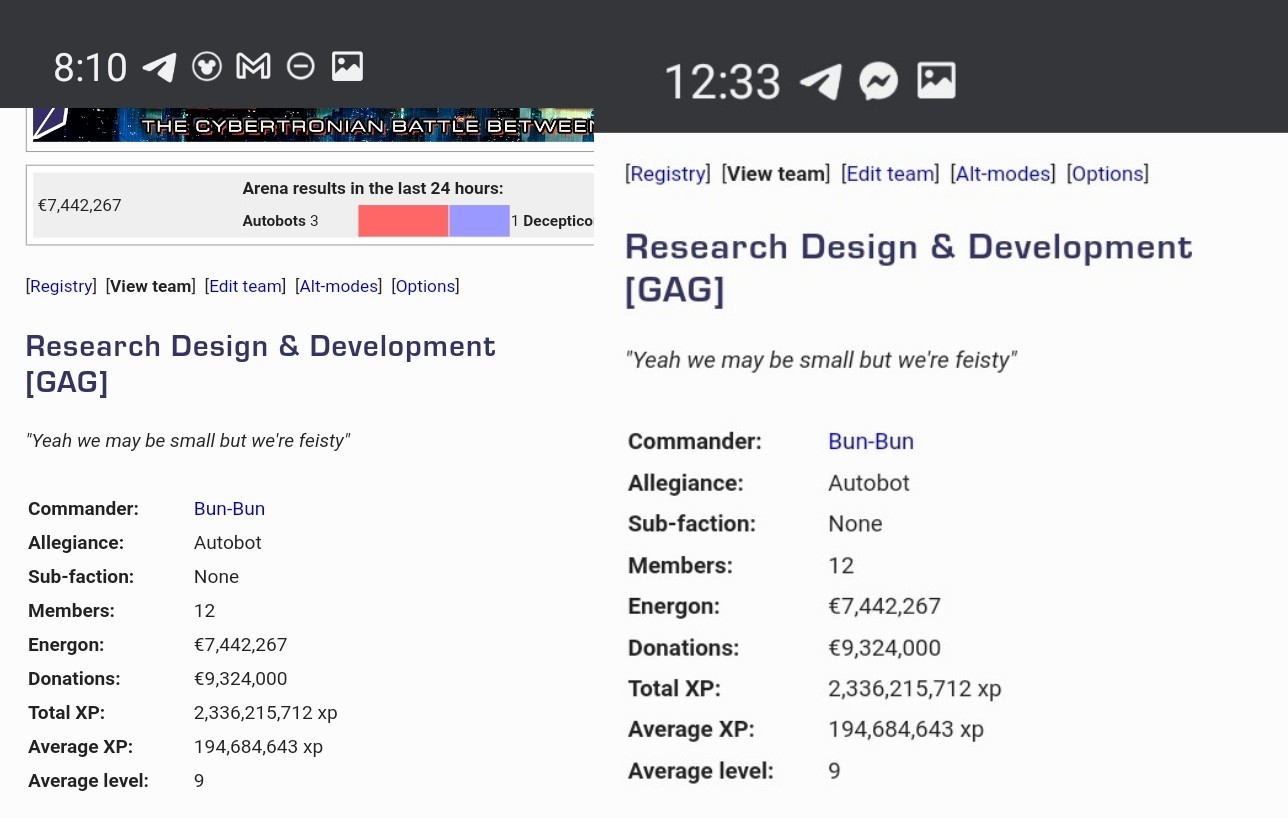Tap the image notification icon beside 8:10
This screenshot has height=818, width=1288.
click(347, 67)
